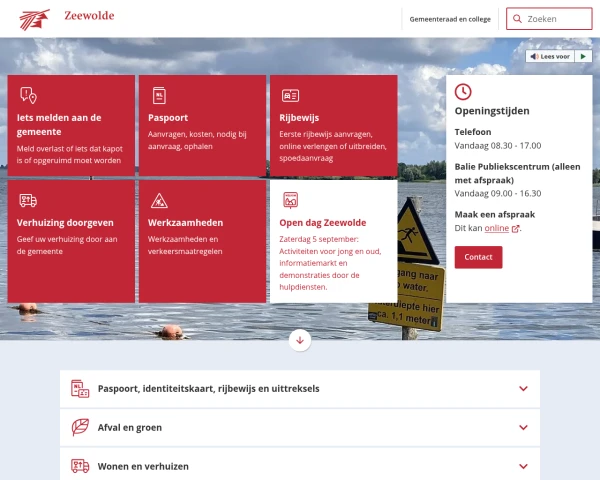Image resolution: width=600 pixels, height=480 pixels.
Task: Click the Openingstijden heading
Action: (x=492, y=111)
